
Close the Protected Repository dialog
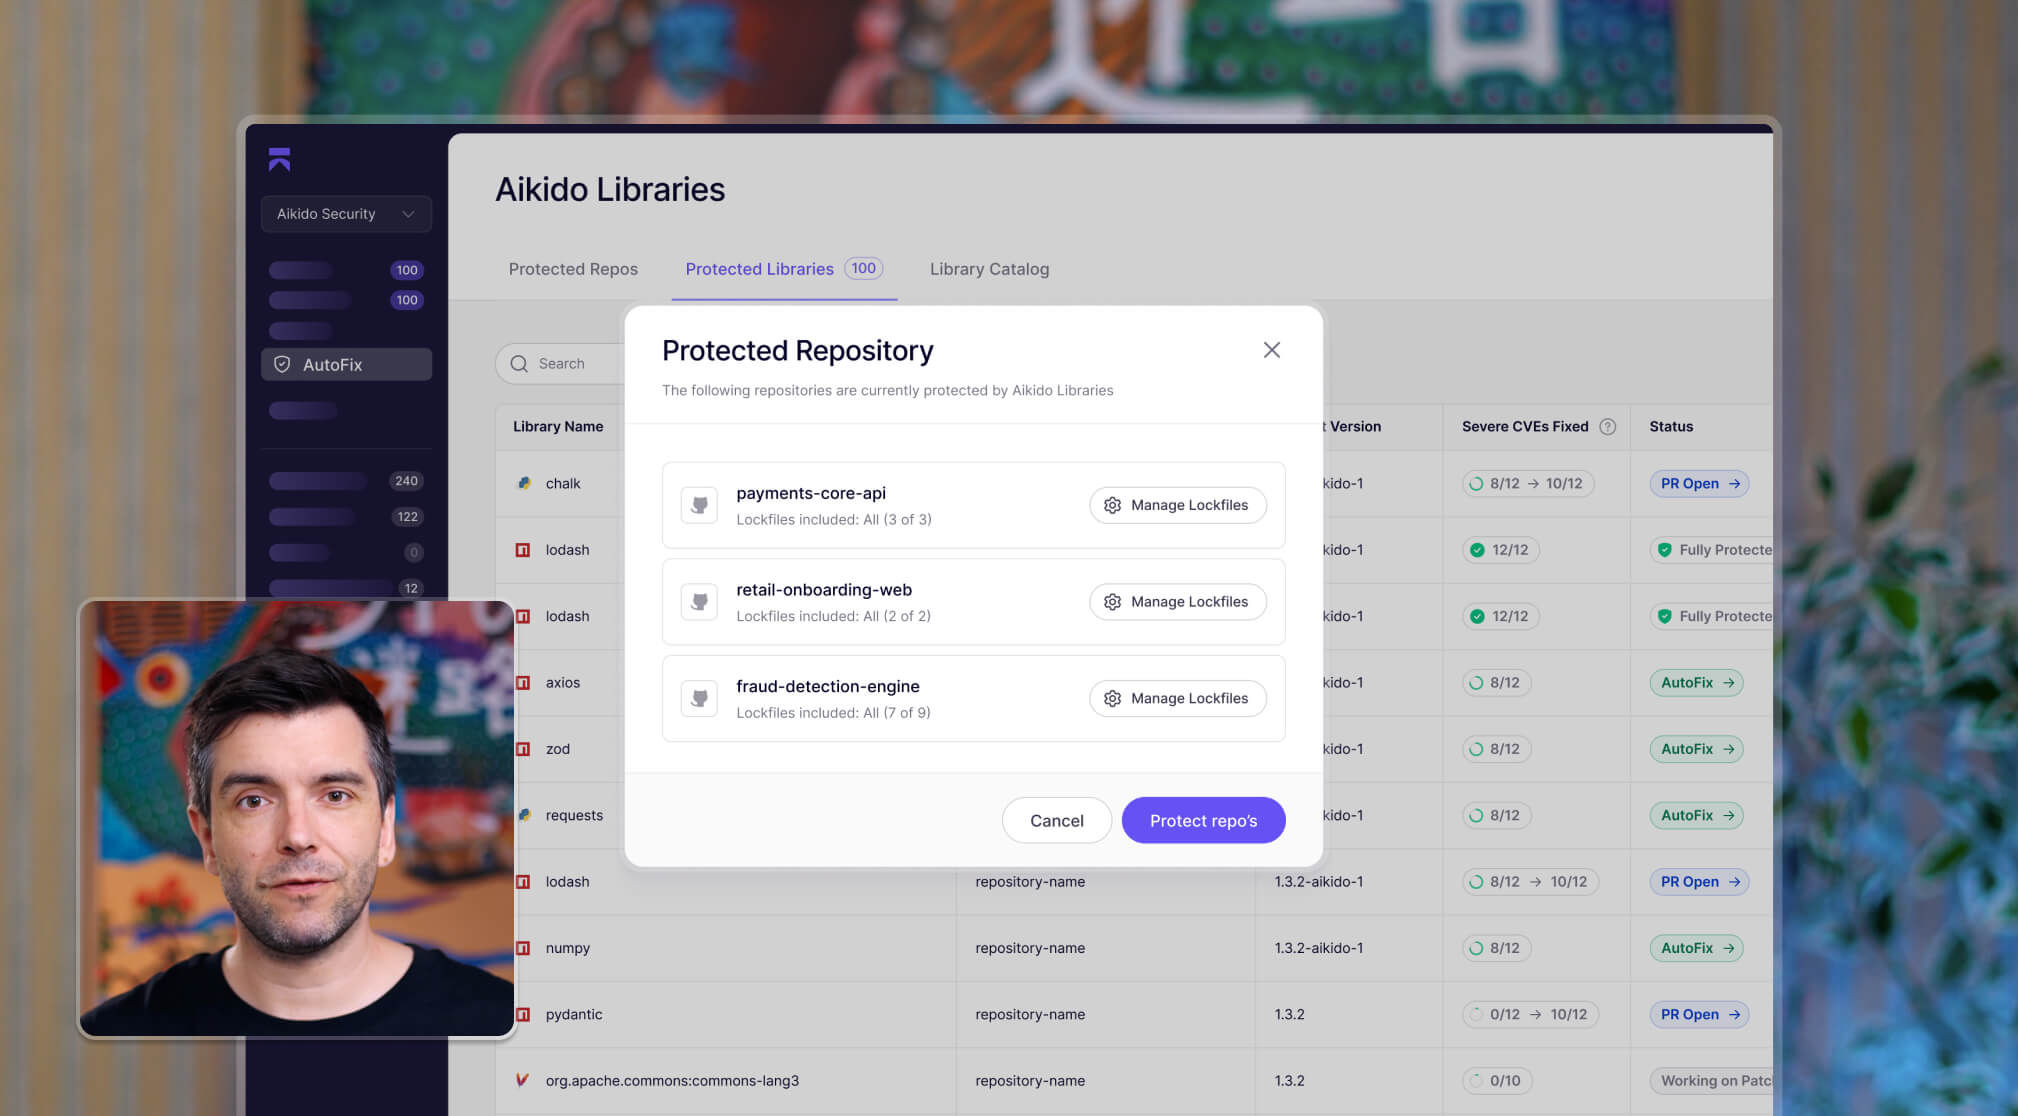1271,350
